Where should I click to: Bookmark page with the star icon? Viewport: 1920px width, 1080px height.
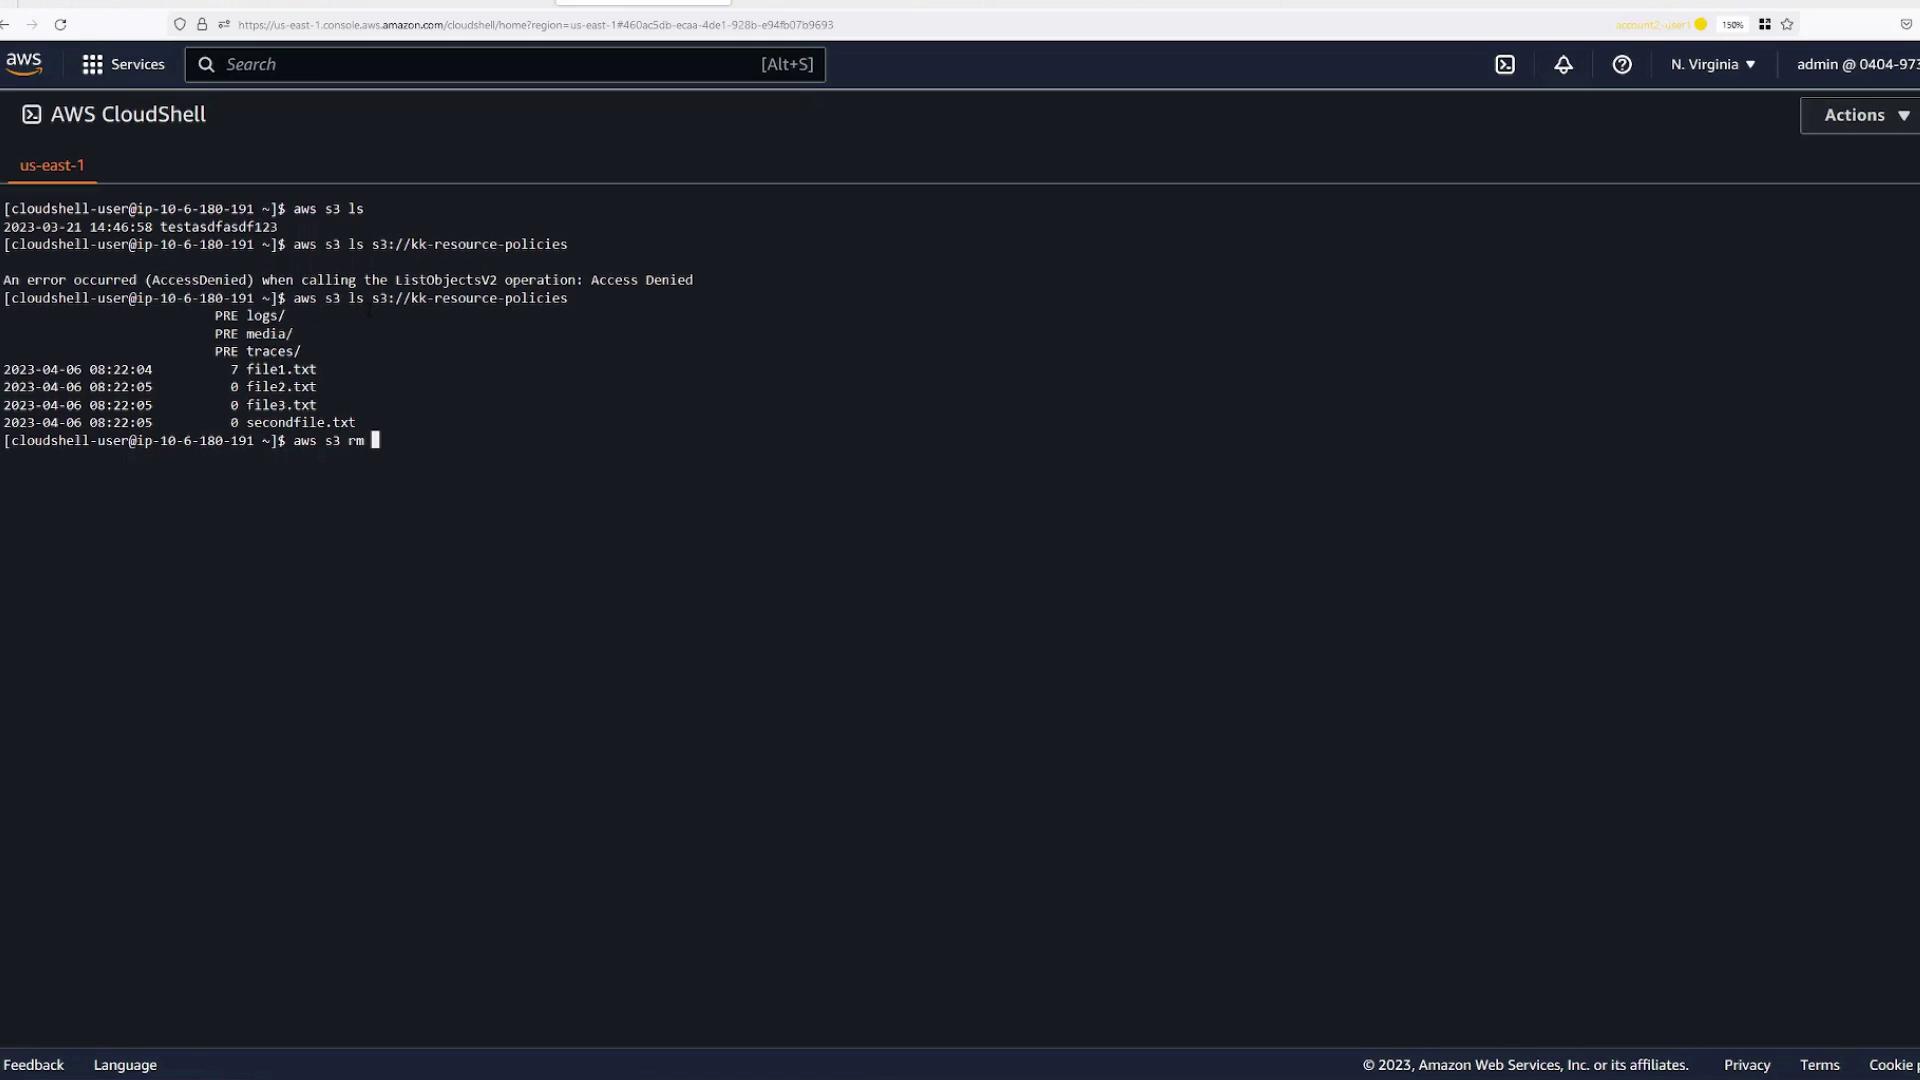pyautogui.click(x=1787, y=24)
